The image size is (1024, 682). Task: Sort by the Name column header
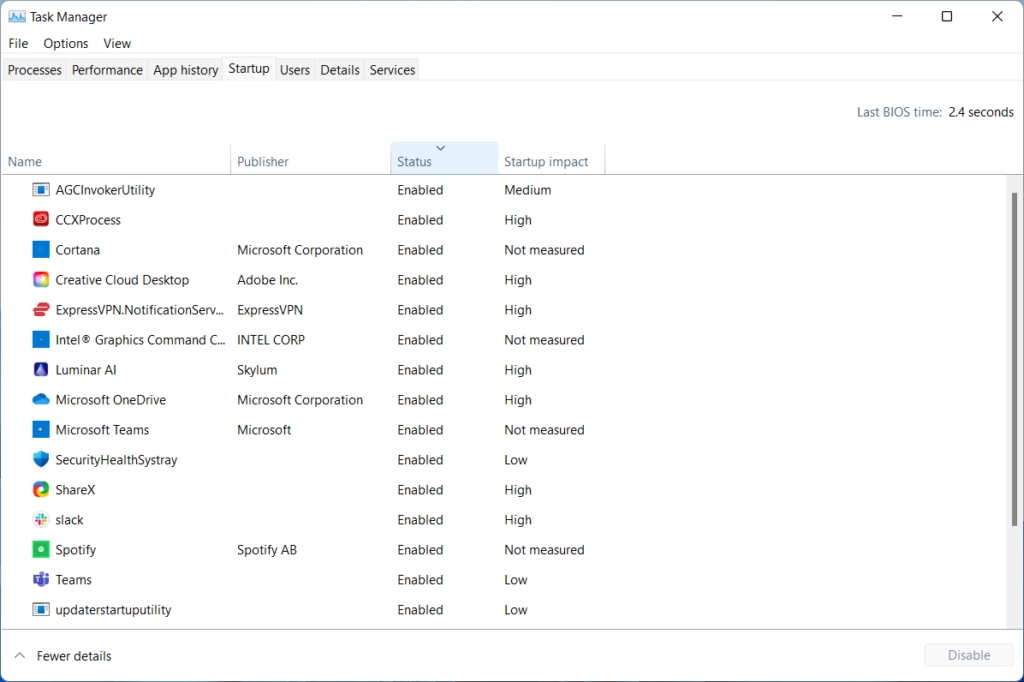tap(116, 159)
